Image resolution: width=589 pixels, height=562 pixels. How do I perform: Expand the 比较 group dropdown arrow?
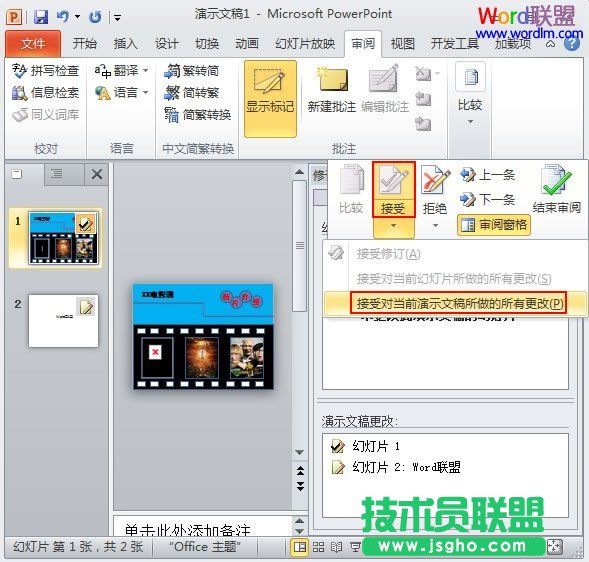(x=470, y=122)
